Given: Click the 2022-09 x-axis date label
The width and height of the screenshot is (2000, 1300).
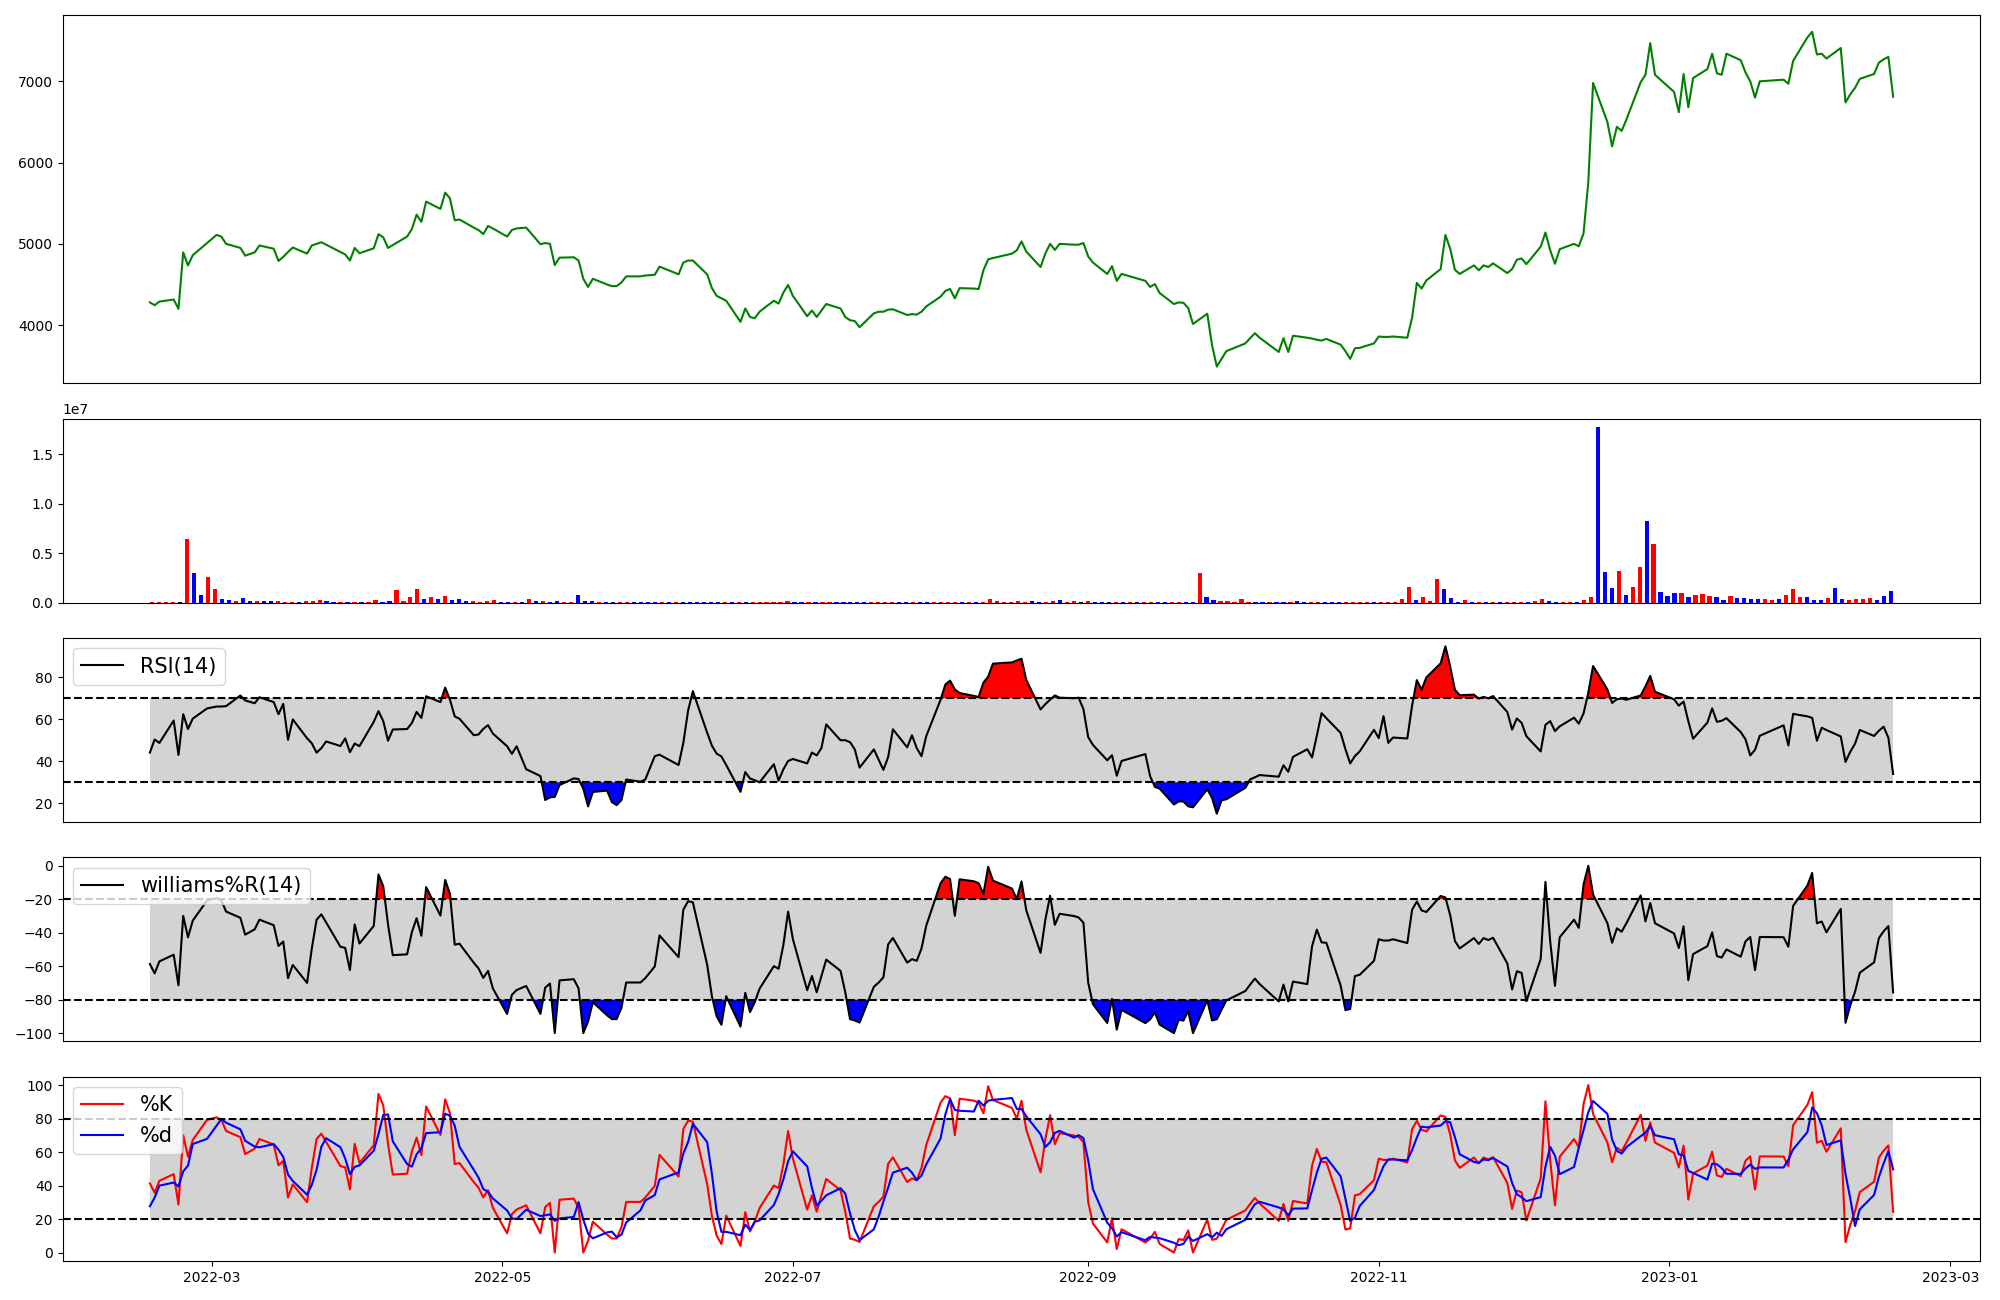Looking at the screenshot, I should [1087, 1277].
